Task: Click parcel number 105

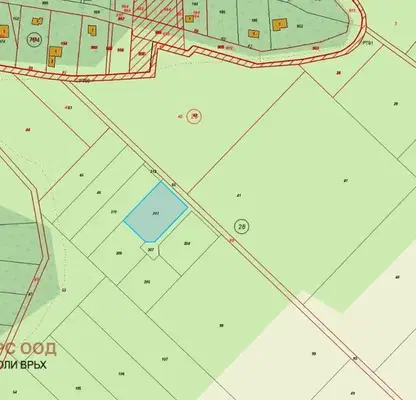Action: click(x=78, y=388)
